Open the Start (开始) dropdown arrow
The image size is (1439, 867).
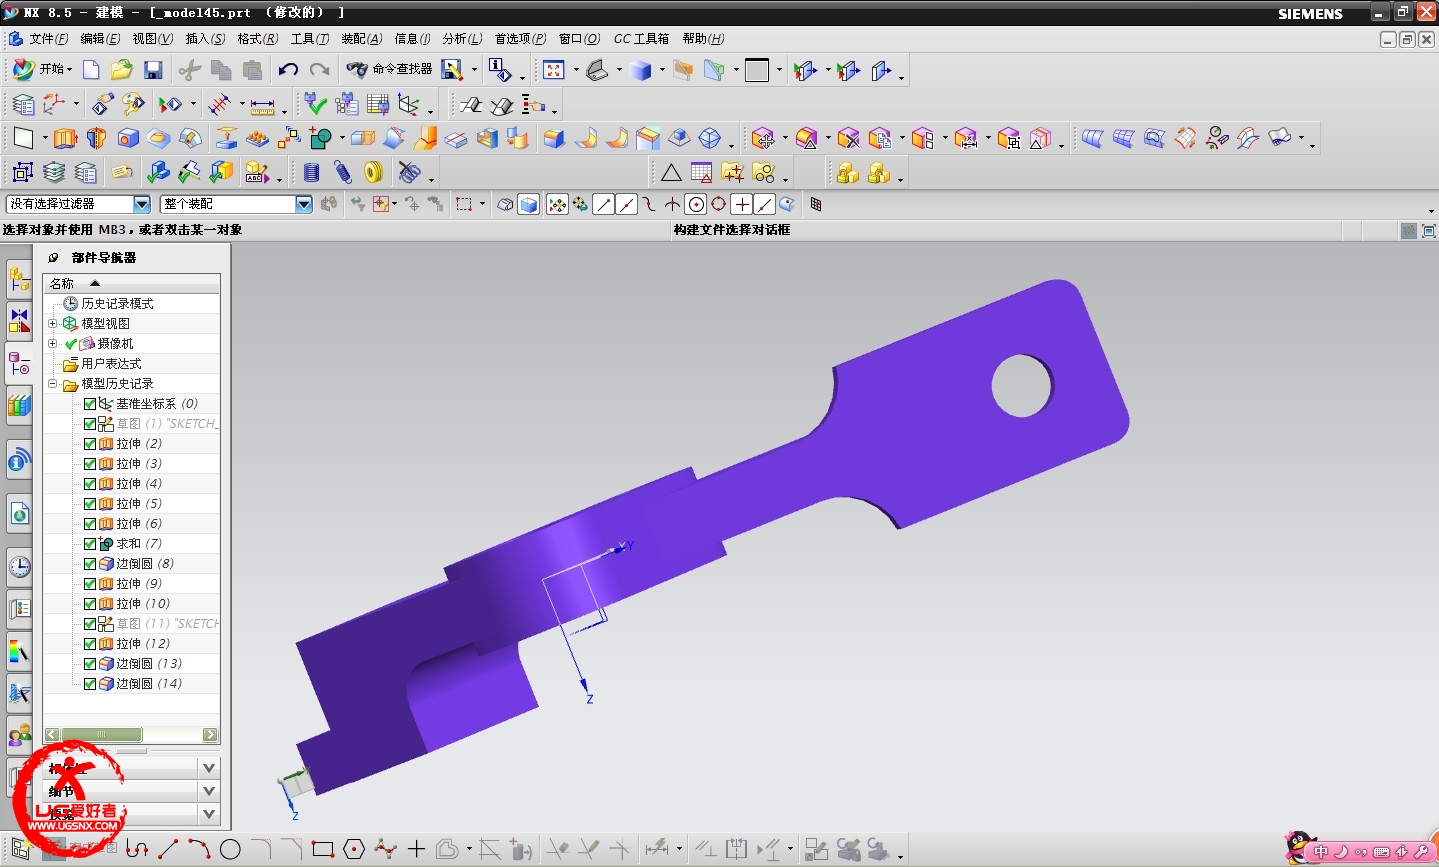[x=69, y=70]
